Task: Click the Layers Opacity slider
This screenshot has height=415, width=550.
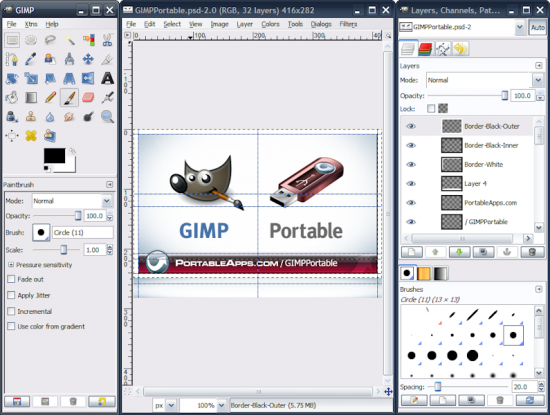Action: 468,95
